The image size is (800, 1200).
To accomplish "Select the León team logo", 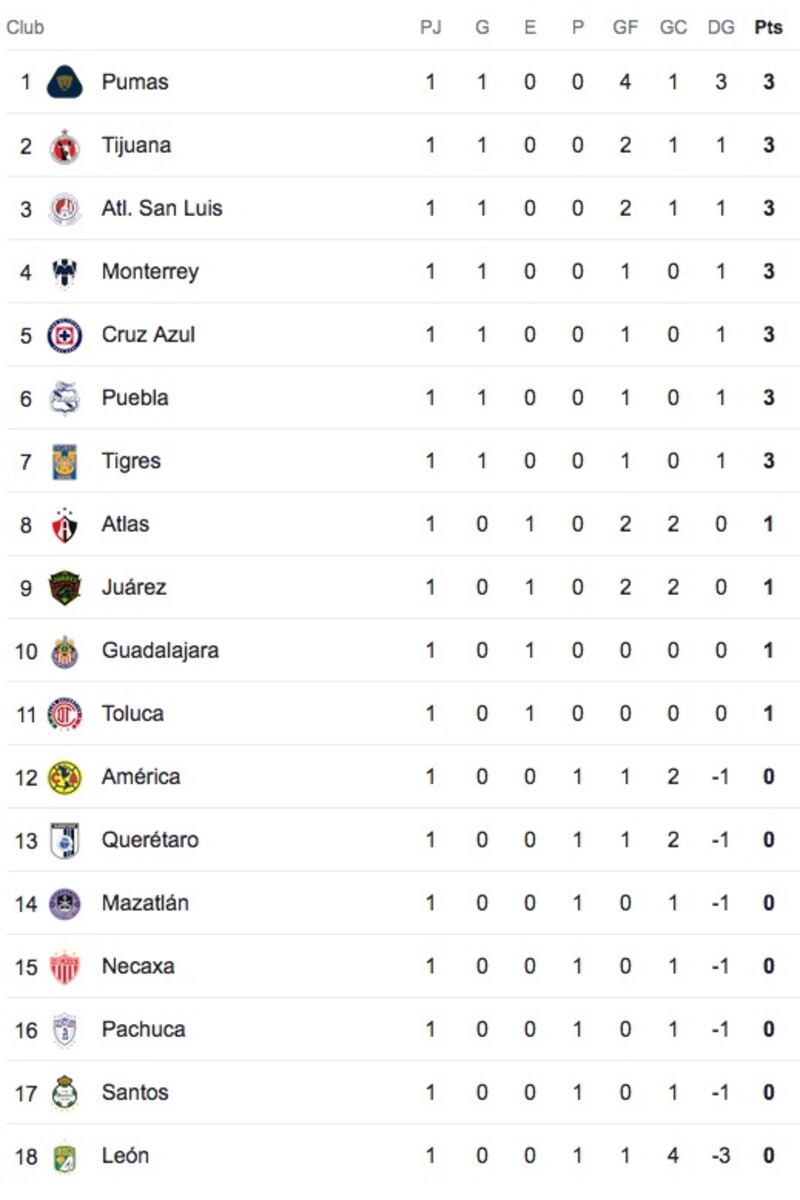I will pyautogui.click(x=65, y=1156).
